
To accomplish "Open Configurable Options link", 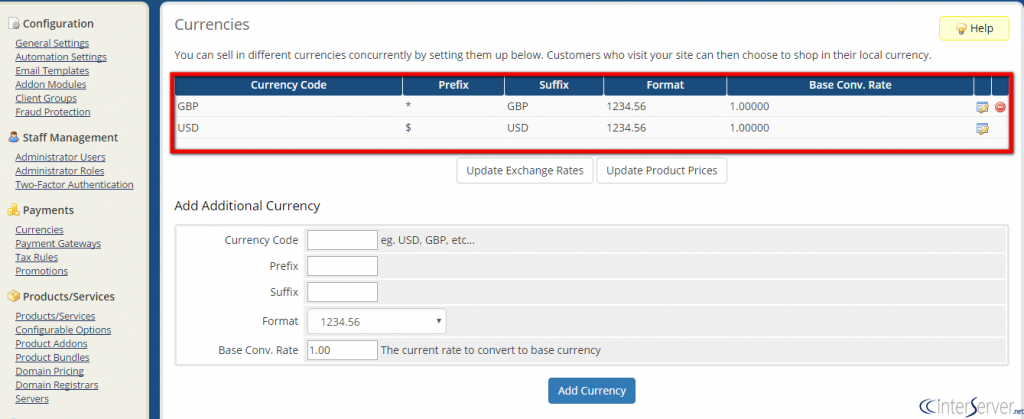I will point(63,330).
